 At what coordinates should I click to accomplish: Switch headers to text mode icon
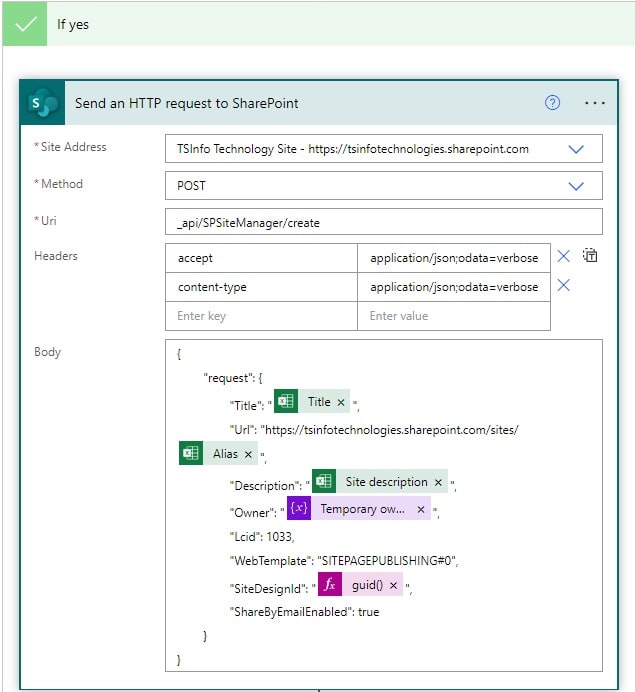click(590, 255)
